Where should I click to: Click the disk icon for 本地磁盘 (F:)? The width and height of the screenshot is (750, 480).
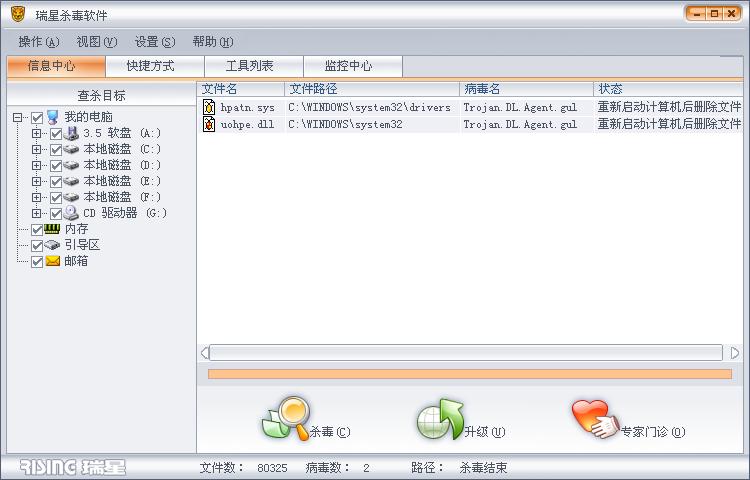[71, 197]
